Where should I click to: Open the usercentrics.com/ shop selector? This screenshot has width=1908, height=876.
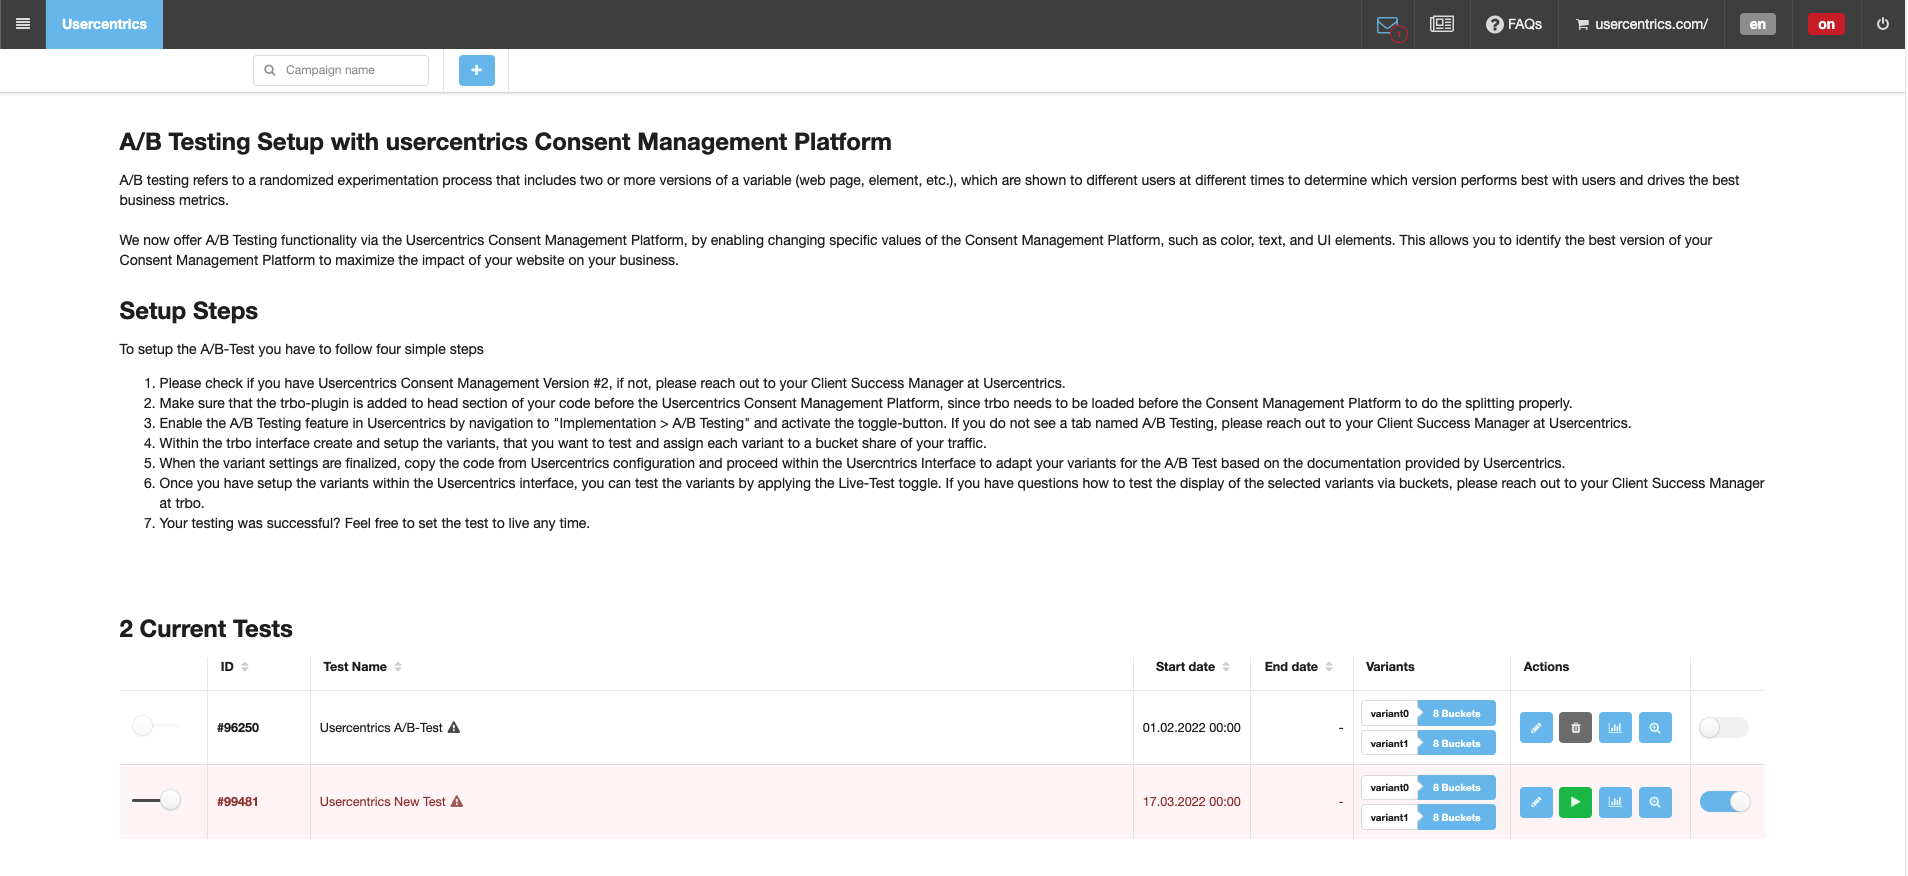tap(1642, 24)
